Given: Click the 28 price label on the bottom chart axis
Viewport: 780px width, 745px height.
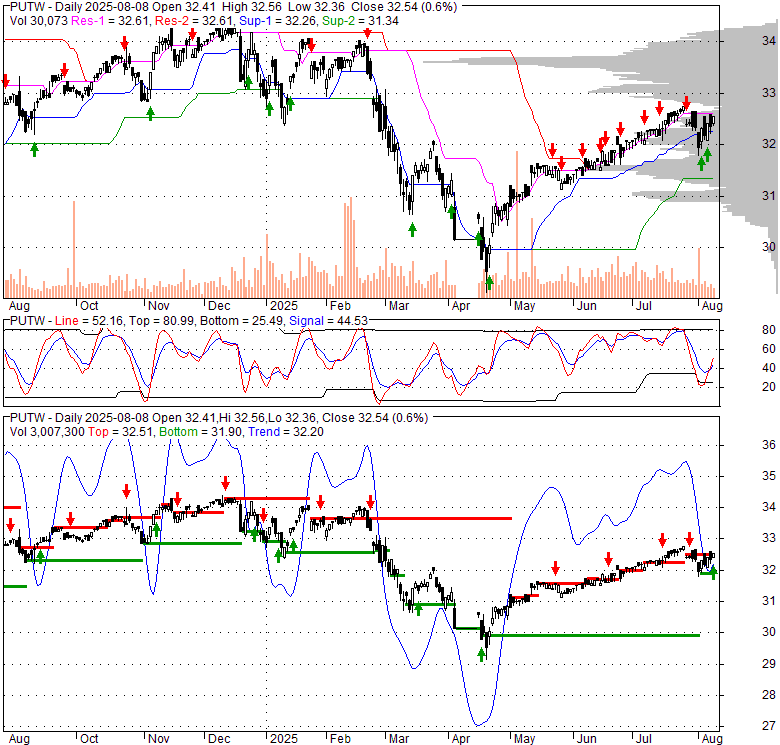Looking at the screenshot, I should click(769, 695).
